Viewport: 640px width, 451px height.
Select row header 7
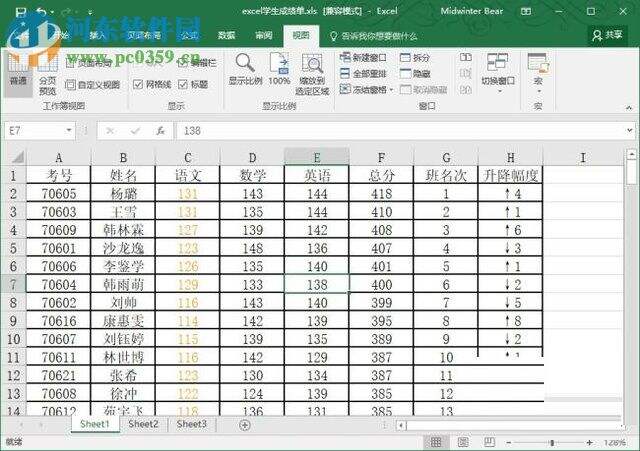13,284
